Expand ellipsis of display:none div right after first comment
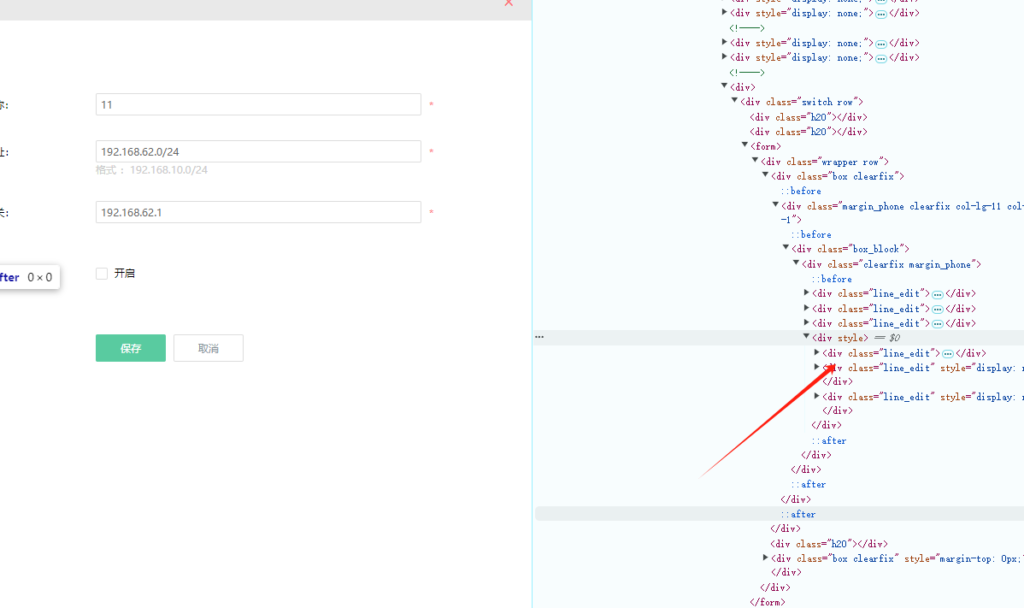Viewport: 1024px width, 608px height. (x=881, y=44)
